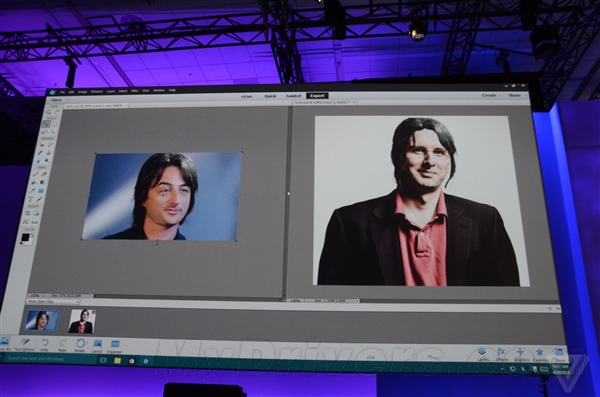Open the Layers panel
Image resolution: width=600 pixels, height=397 pixels.
(x=482, y=354)
